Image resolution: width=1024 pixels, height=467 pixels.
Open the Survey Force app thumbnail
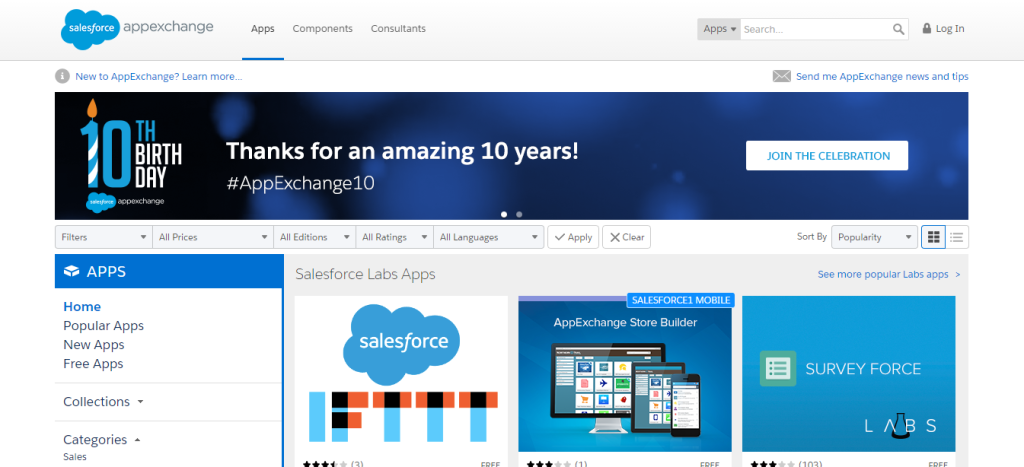[x=848, y=375]
